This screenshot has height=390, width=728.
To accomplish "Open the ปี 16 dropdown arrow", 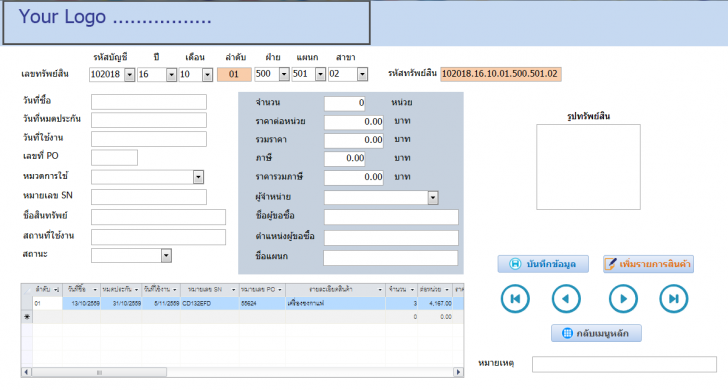I will coord(171,74).
